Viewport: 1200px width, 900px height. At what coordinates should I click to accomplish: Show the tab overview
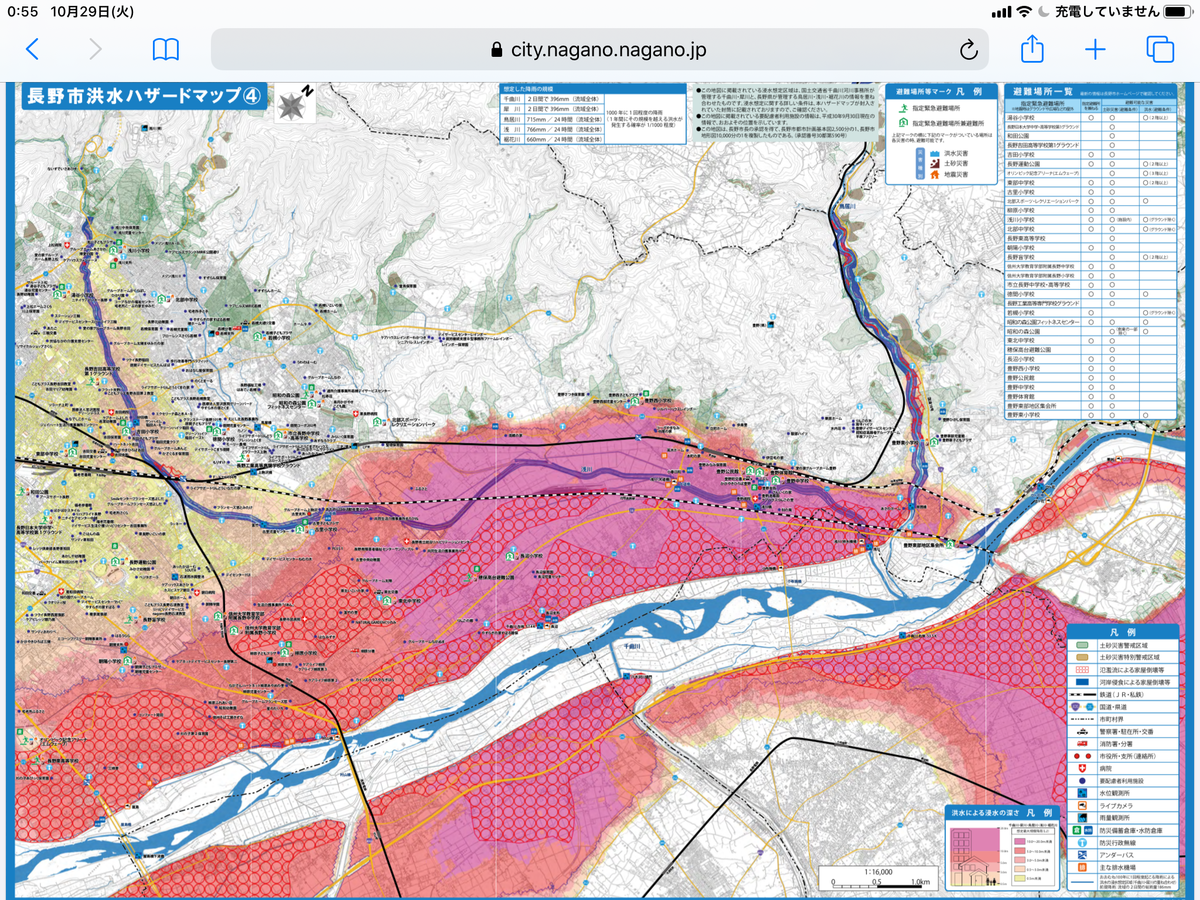pos(1160,49)
